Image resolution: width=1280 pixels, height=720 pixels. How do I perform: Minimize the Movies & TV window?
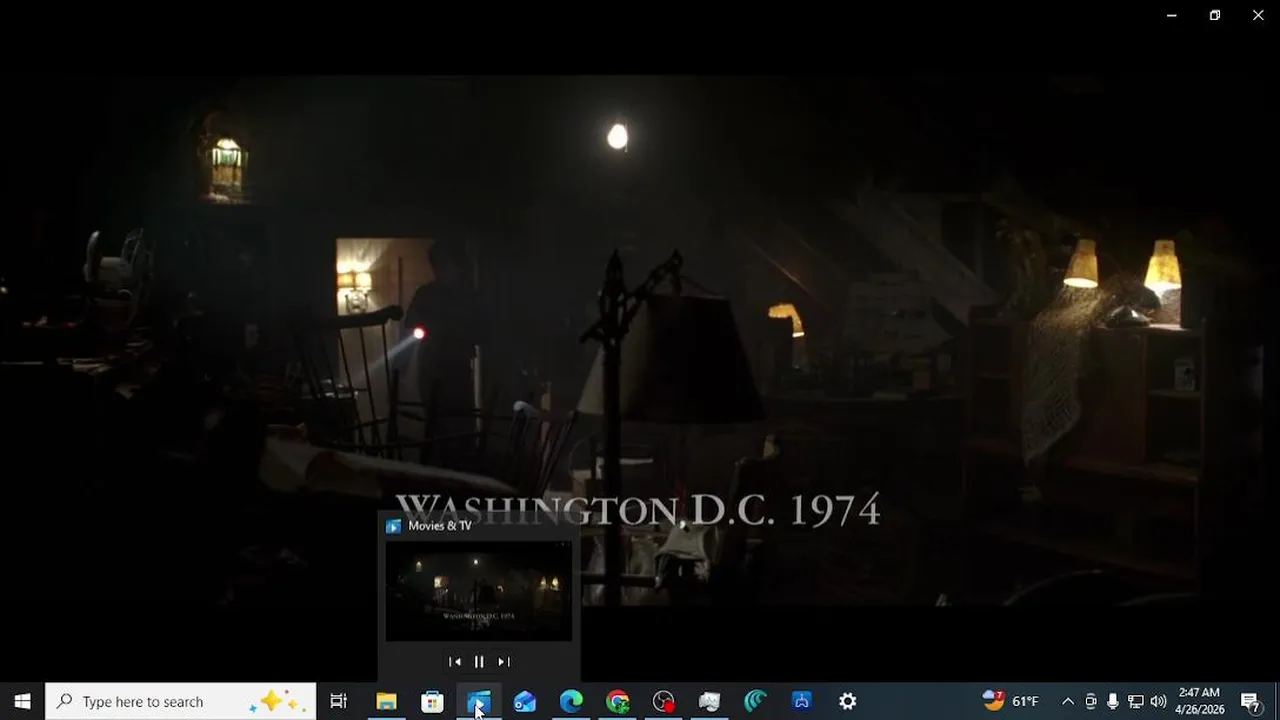(x=1171, y=15)
